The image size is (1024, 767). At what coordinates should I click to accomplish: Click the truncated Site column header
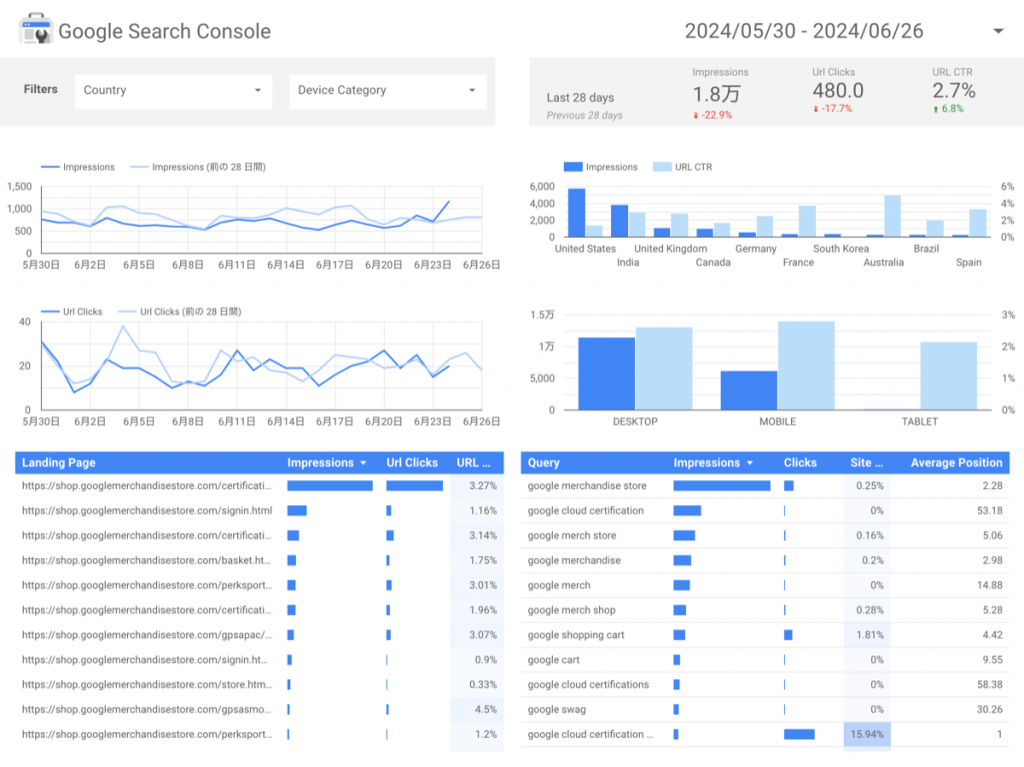point(867,463)
